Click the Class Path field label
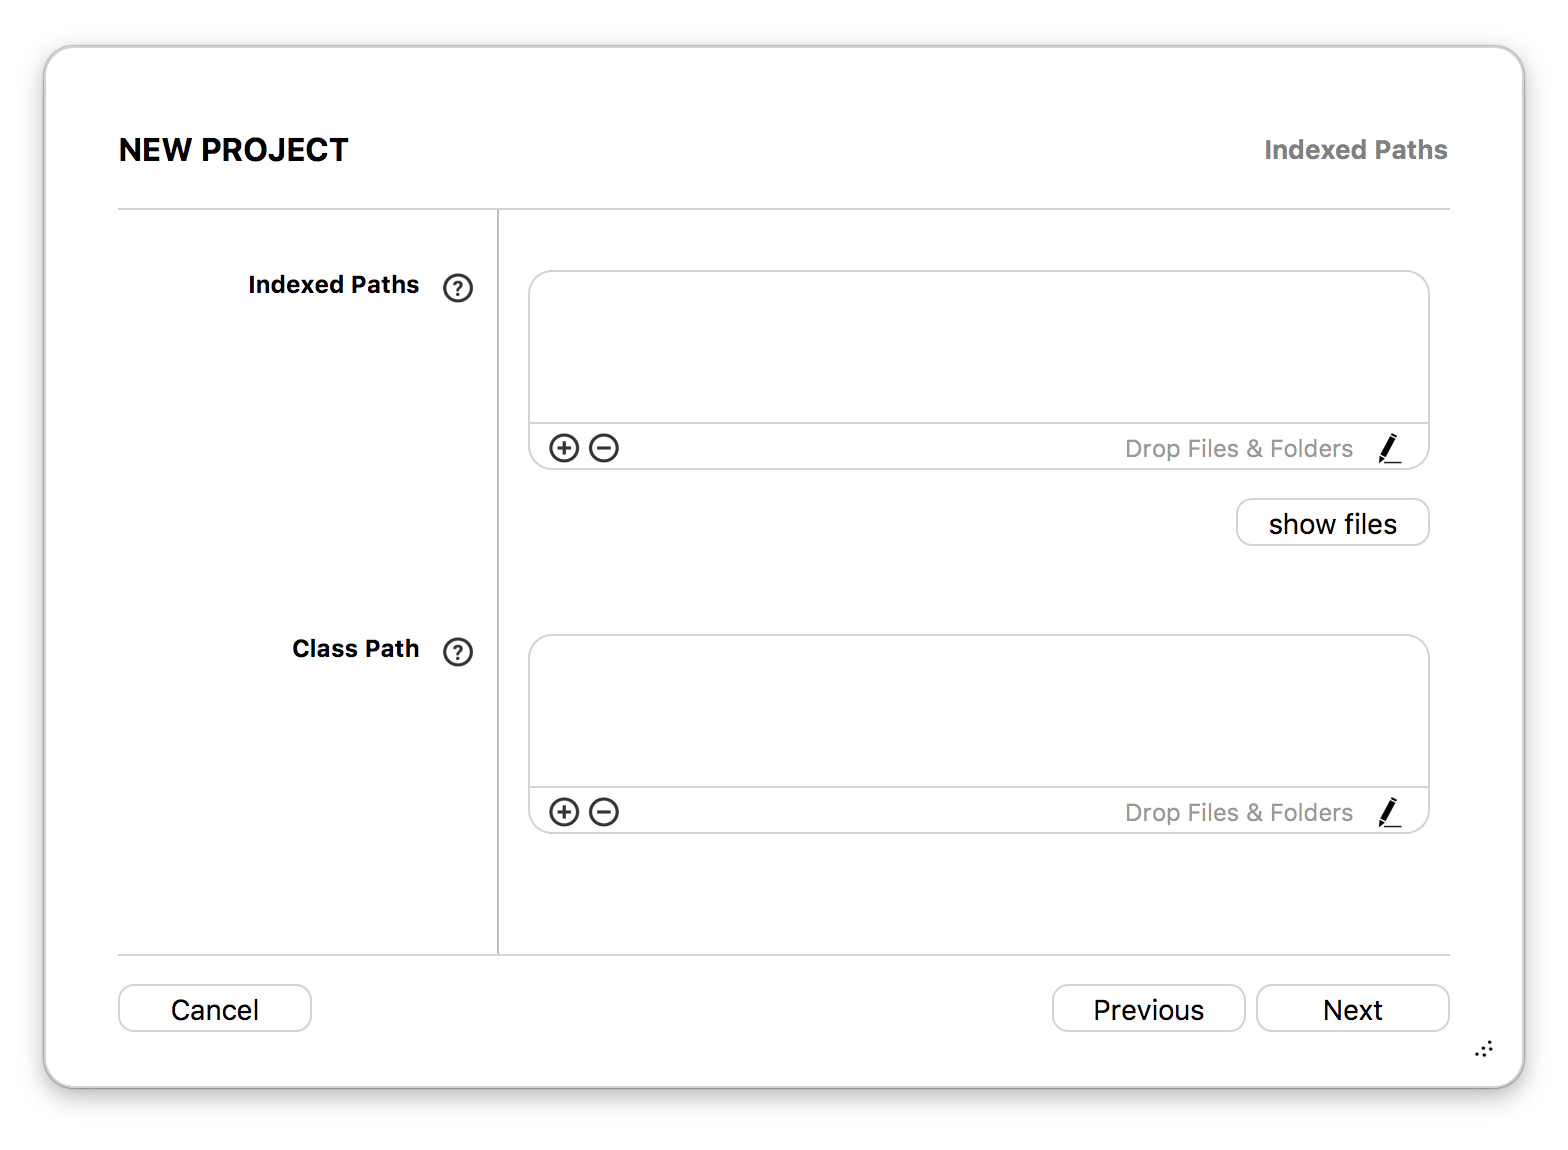Screen dimensions: 1568x1150 coord(356,649)
